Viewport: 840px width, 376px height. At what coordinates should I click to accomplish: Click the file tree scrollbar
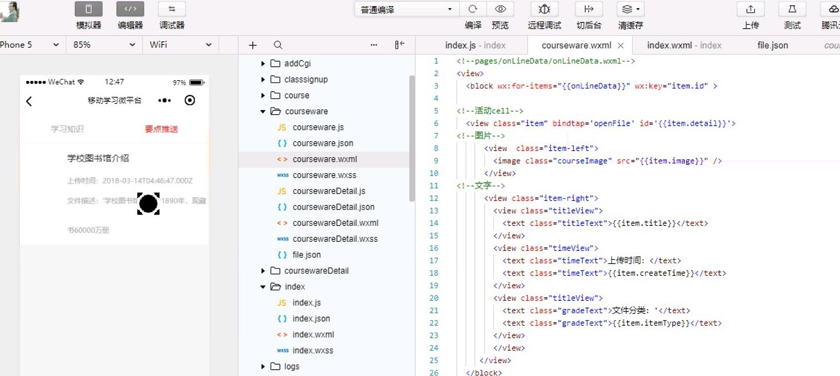(412, 138)
